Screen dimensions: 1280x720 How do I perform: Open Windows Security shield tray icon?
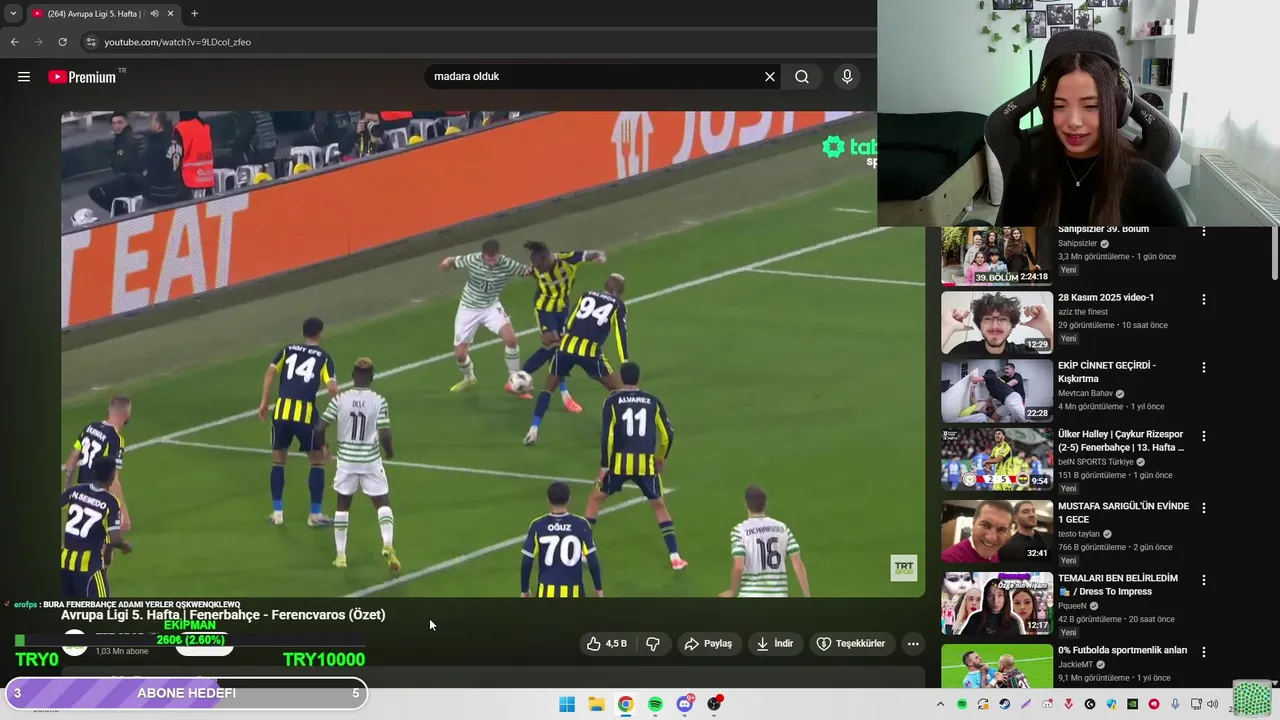pos(1111,704)
